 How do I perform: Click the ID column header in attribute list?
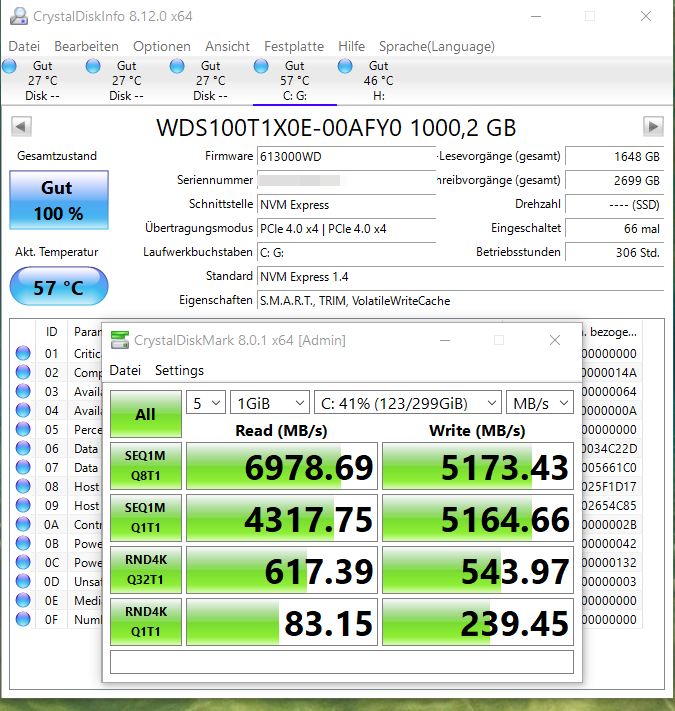pos(52,332)
